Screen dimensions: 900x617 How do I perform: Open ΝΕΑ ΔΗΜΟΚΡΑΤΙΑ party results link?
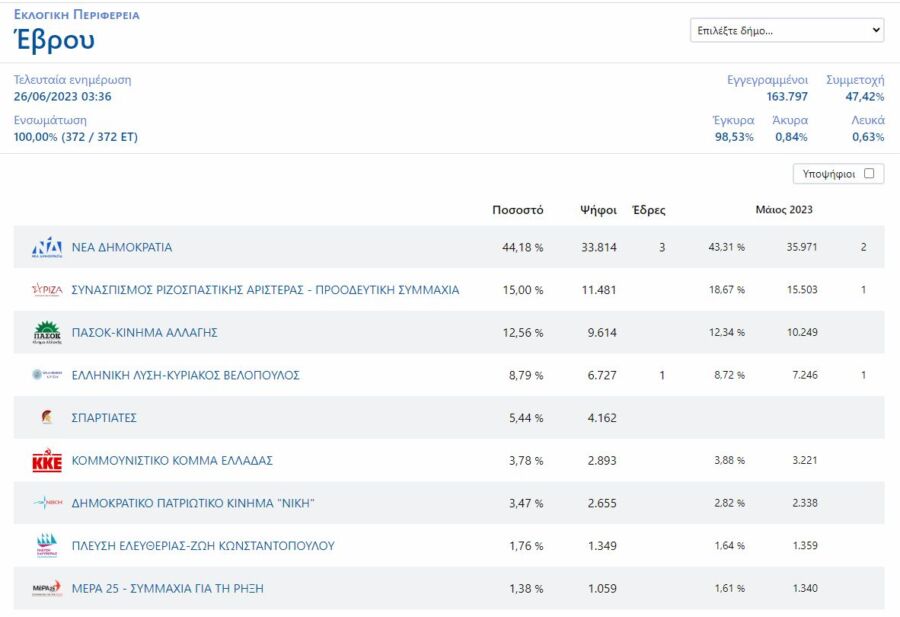pyautogui.click(x=122, y=247)
